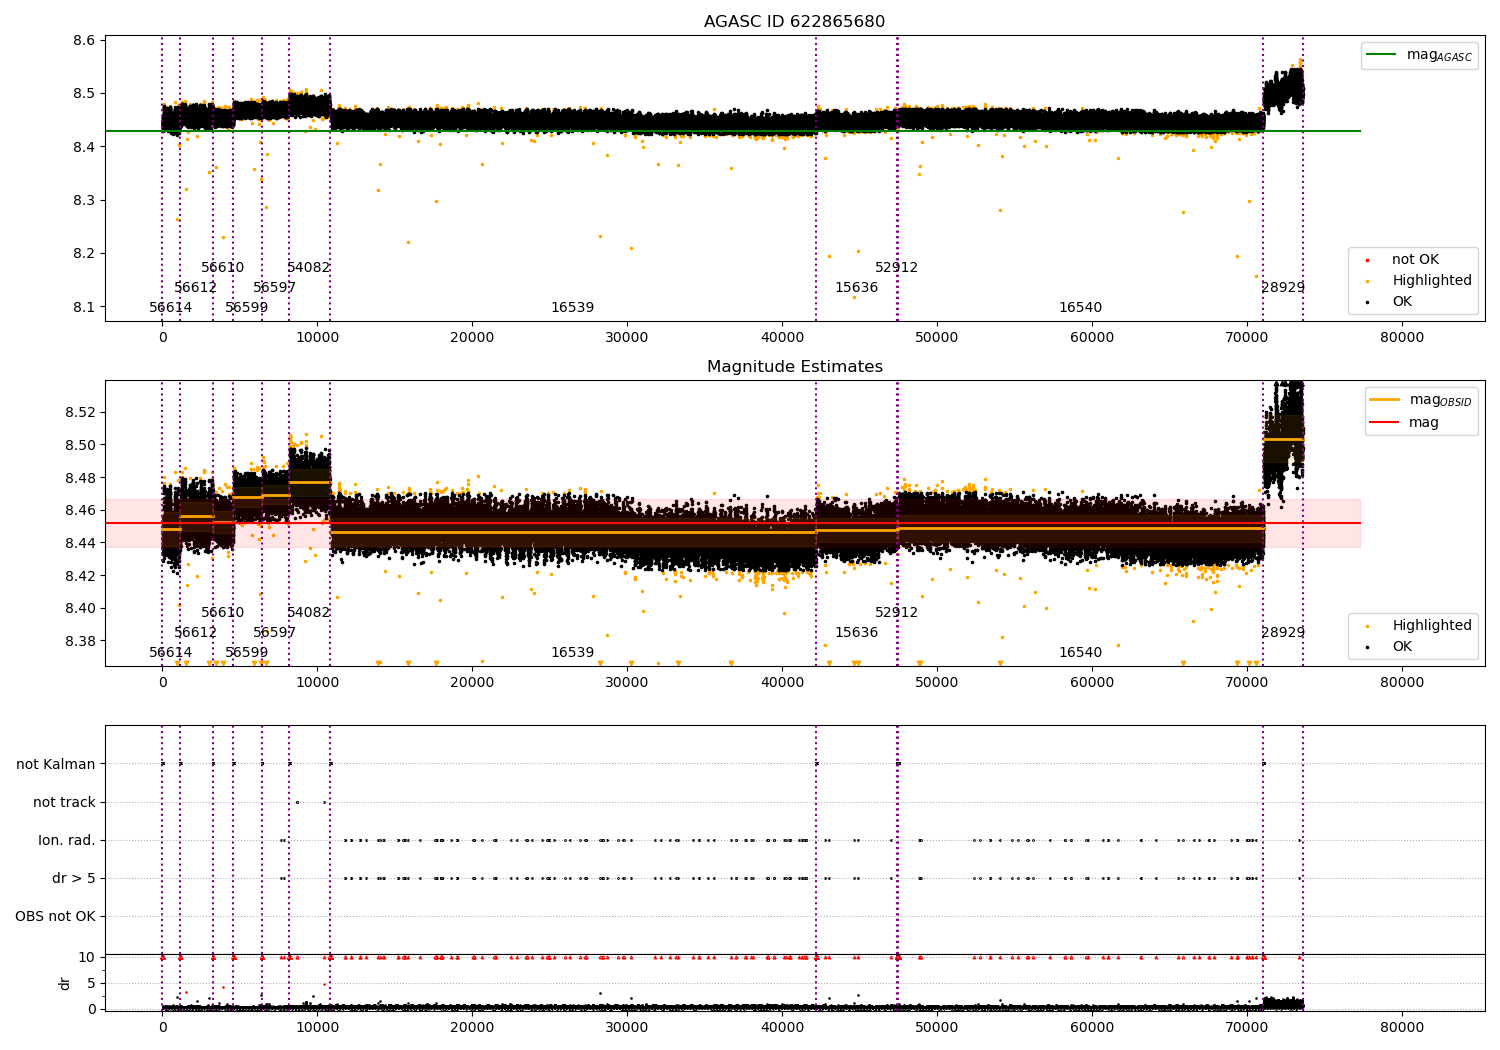Click obsid label 16539 in Magnitude Estimates plot
1500x1050 pixels.
coord(572,653)
